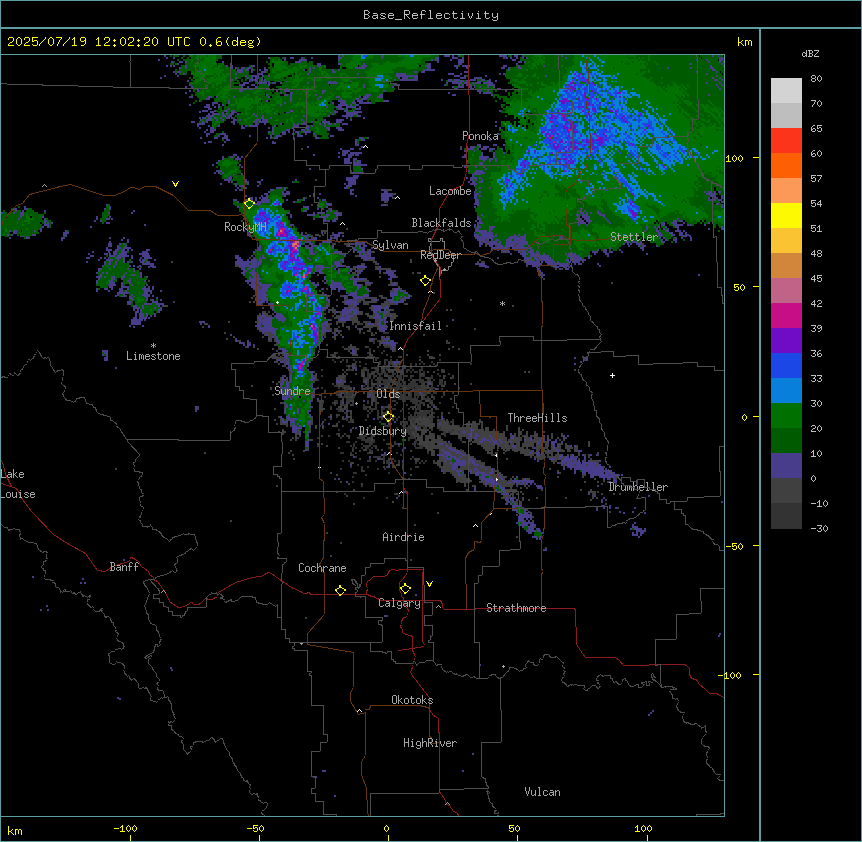Click the Lacombe town label
The height and width of the screenshot is (842, 862).
(x=450, y=191)
